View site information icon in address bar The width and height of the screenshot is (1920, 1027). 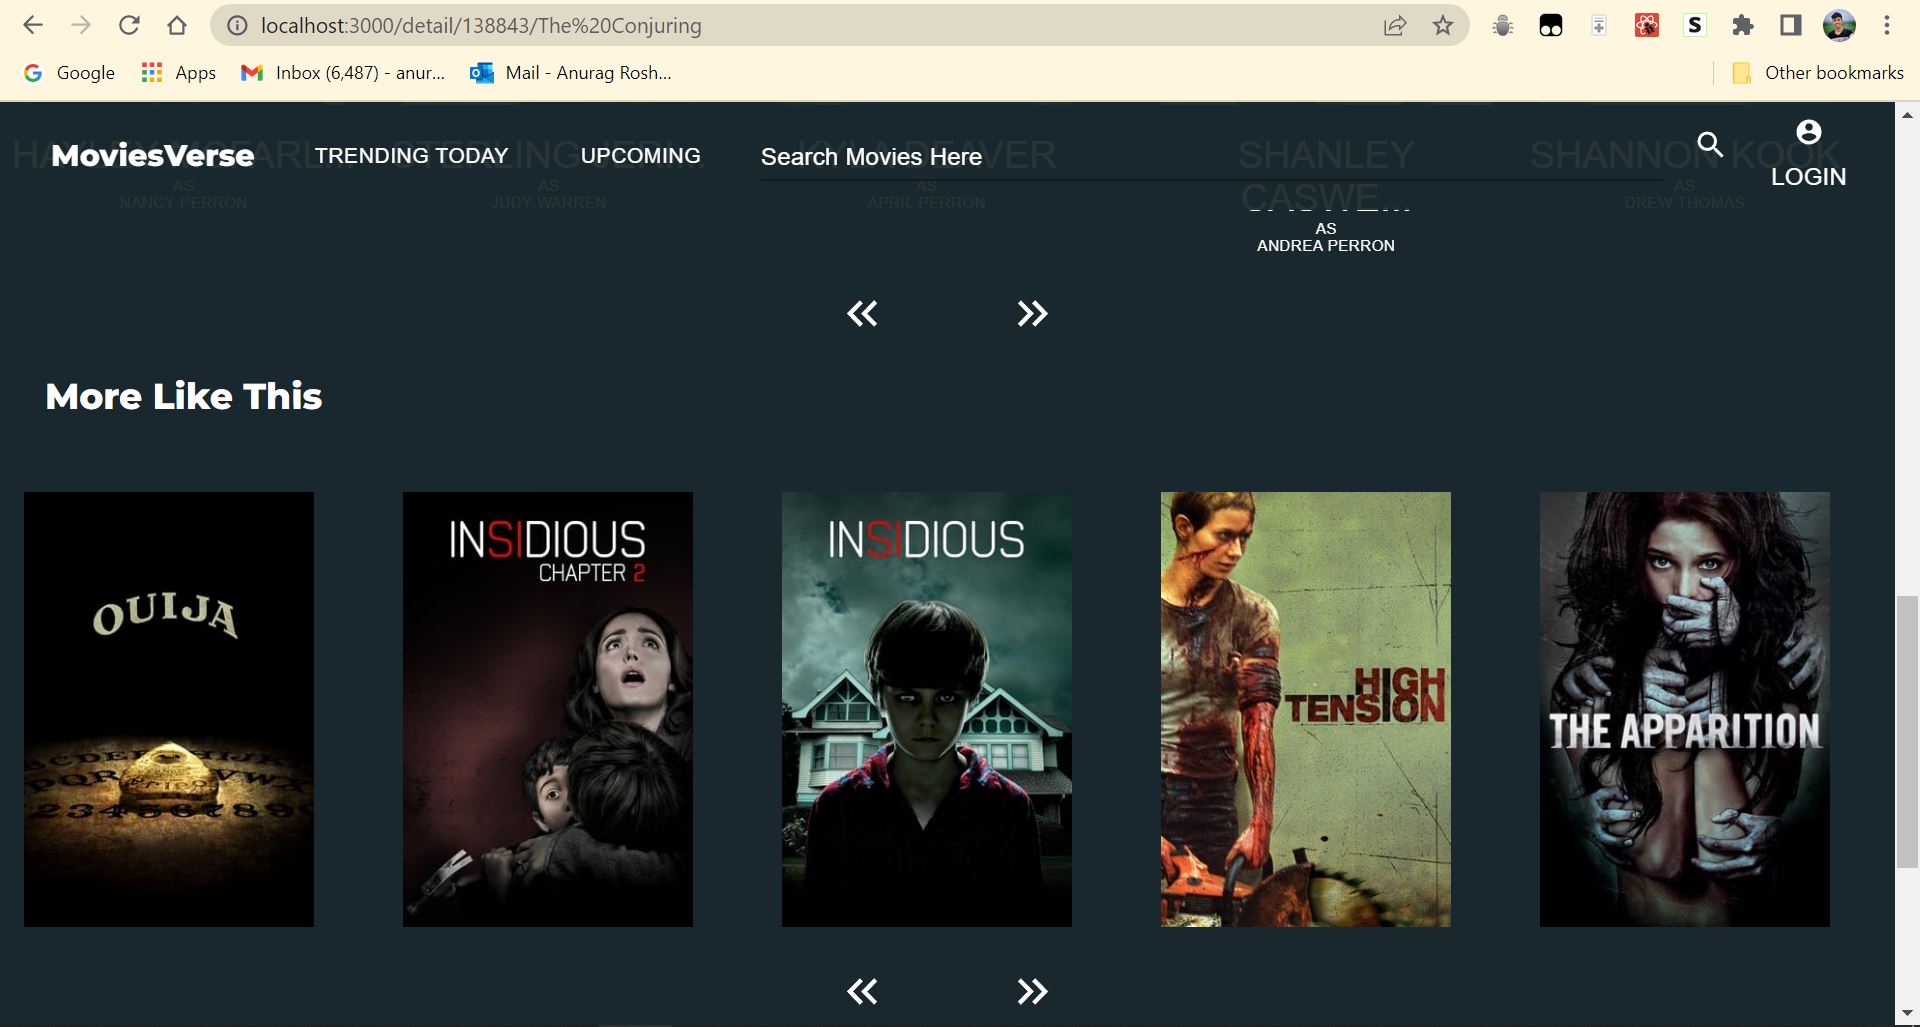tap(237, 26)
